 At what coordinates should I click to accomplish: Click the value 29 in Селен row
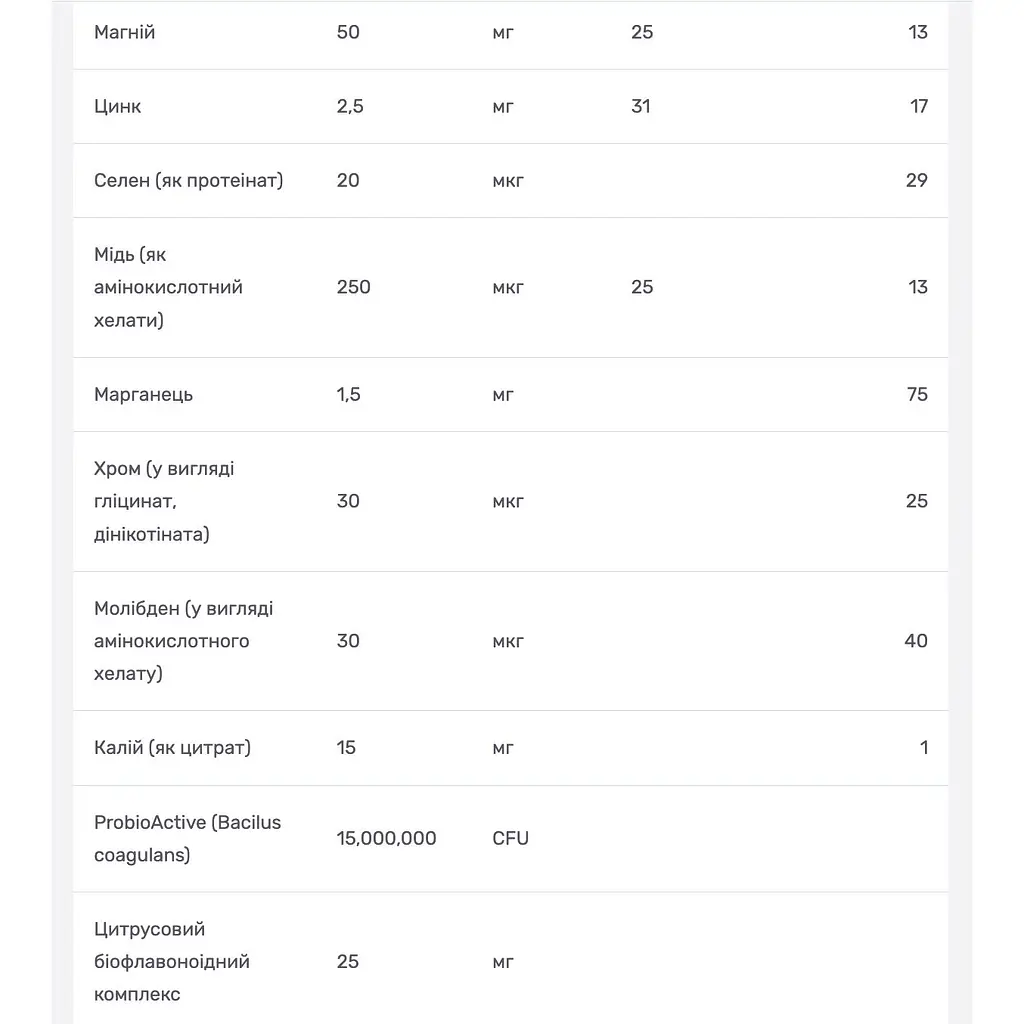pos(916,180)
